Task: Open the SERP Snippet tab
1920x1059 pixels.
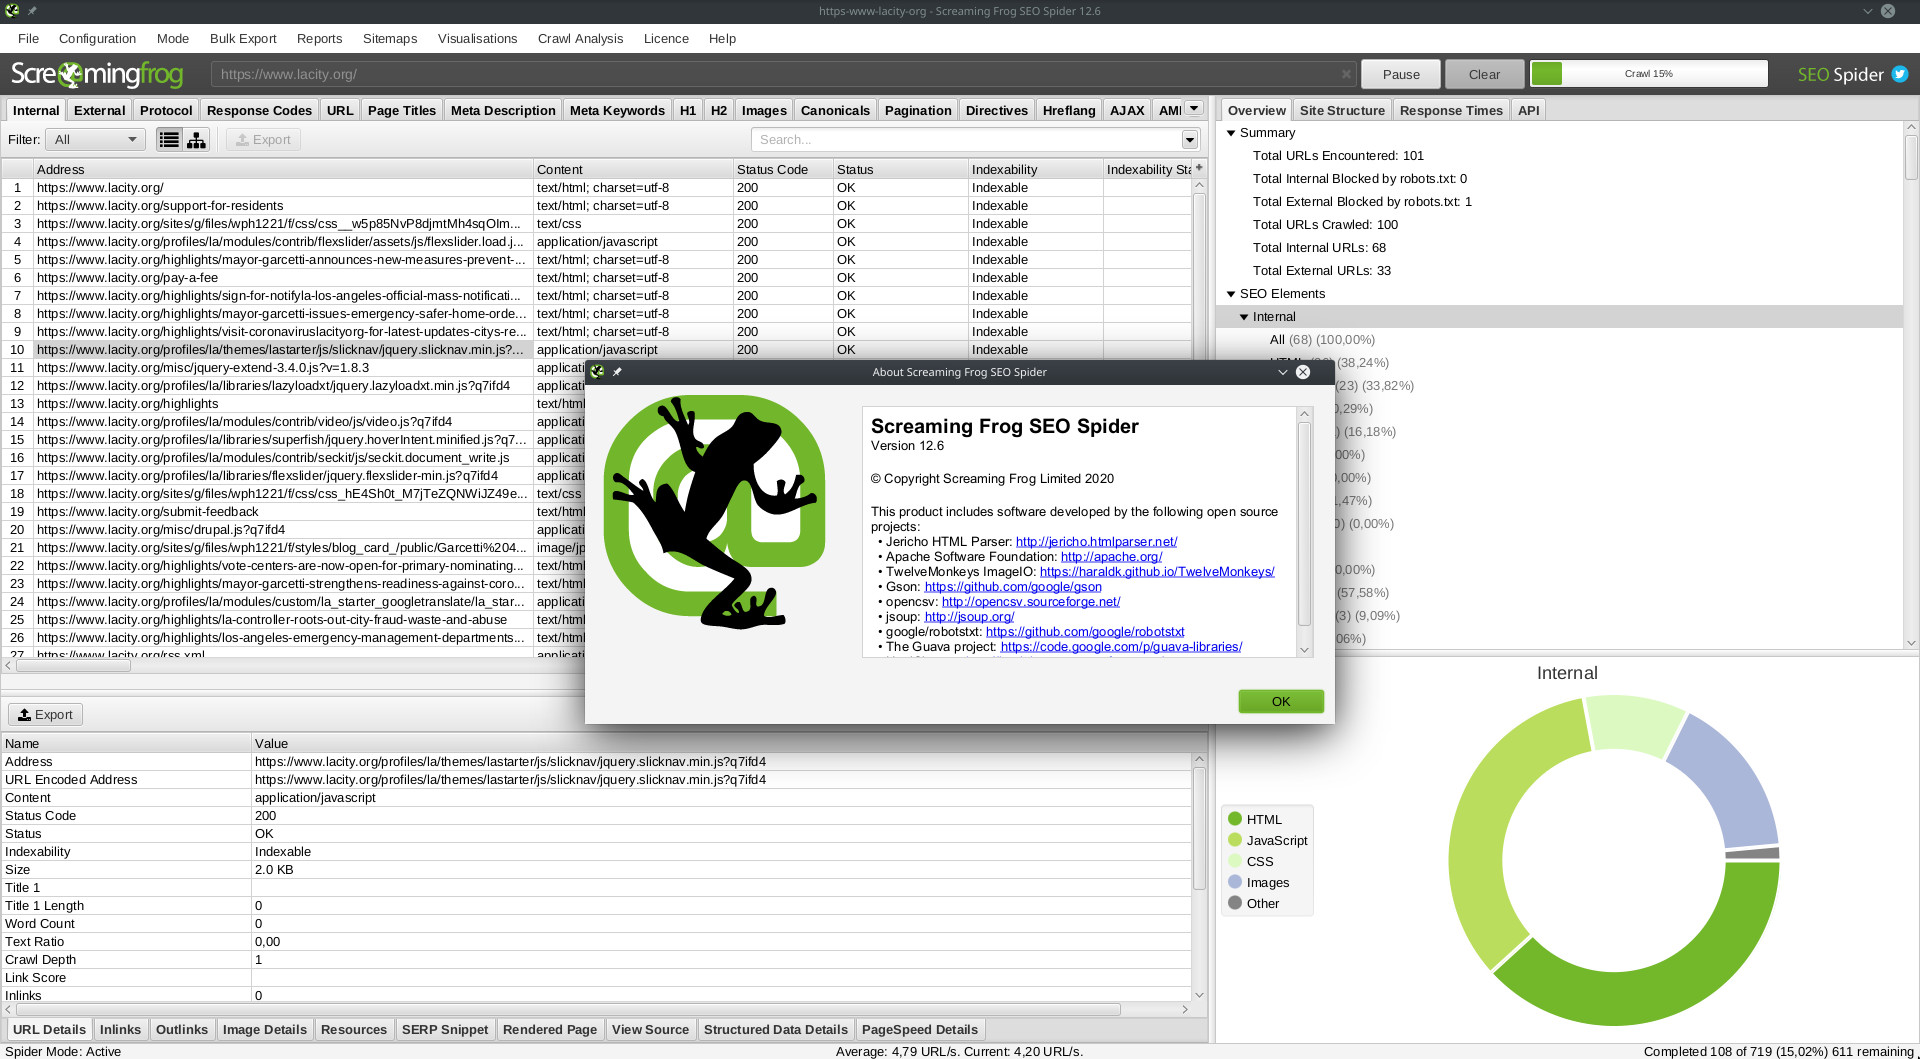Action: (x=445, y=1029)
